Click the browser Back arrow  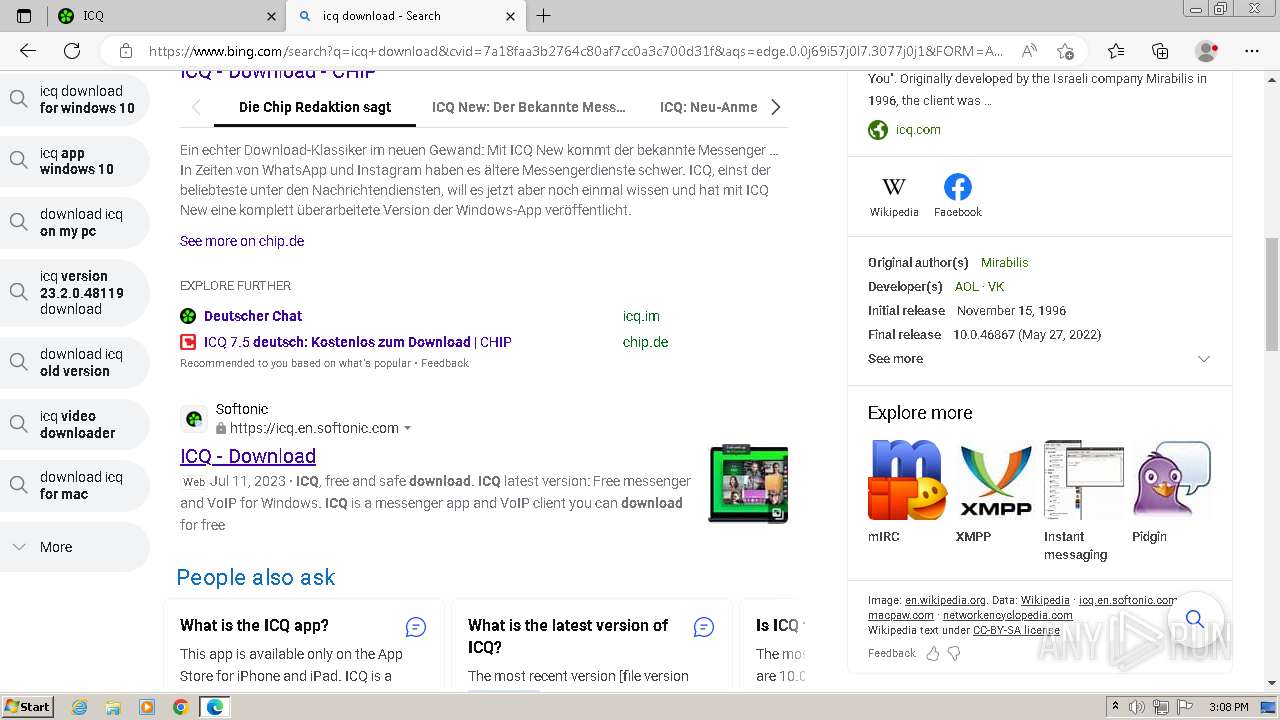click(x=28, y=51)
